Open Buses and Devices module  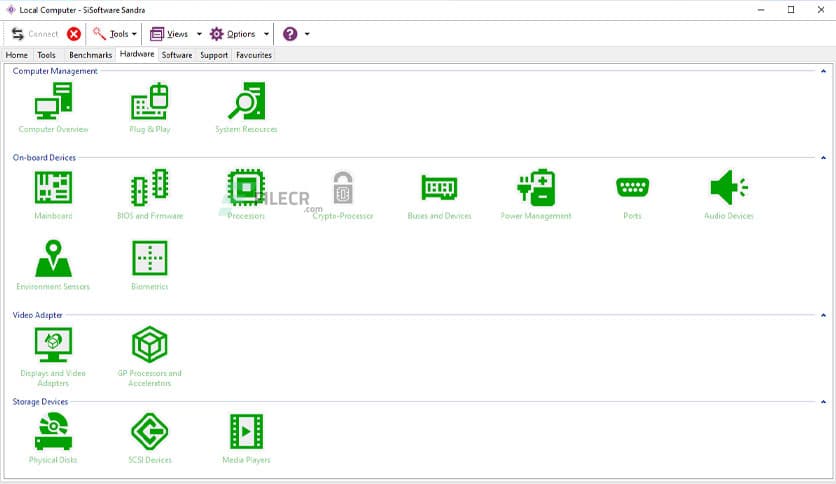point(439,195)
